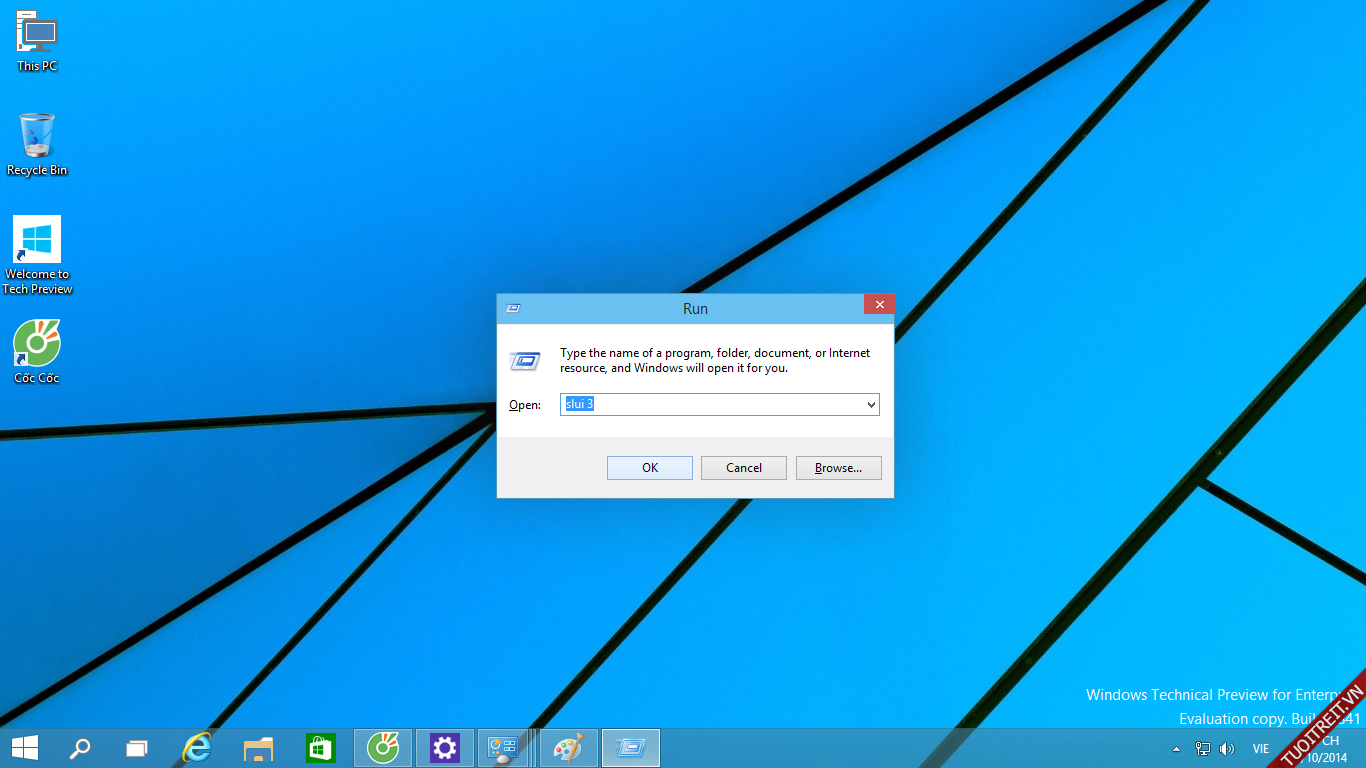Switch to Cốc Cốc browser on taskbar
This screenshot has width=1366, height=768.
coord(383,748)
